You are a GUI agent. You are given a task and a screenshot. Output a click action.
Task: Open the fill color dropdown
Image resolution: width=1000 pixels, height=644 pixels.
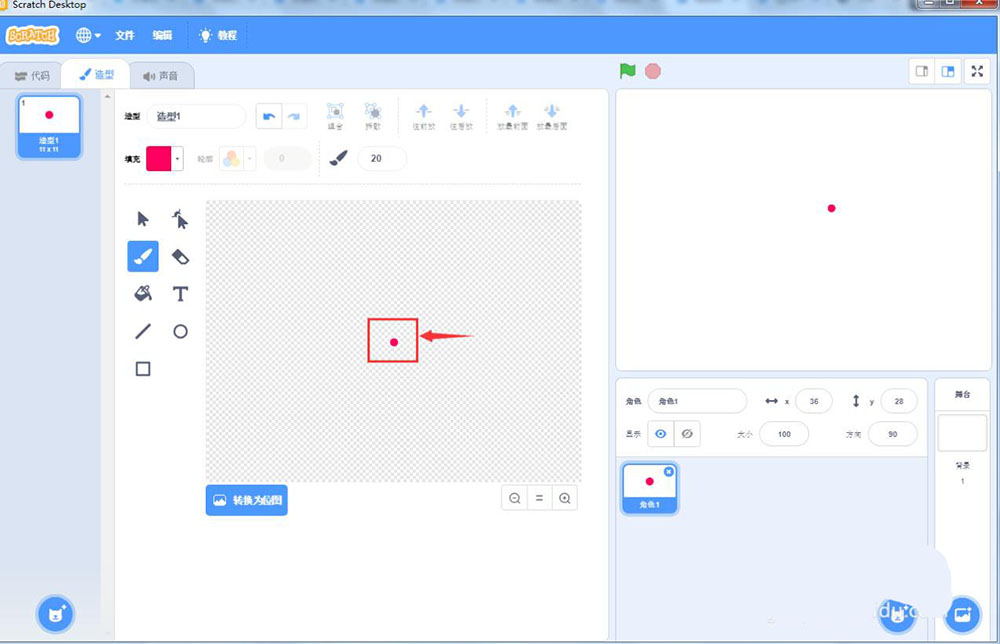click(177, 159)
